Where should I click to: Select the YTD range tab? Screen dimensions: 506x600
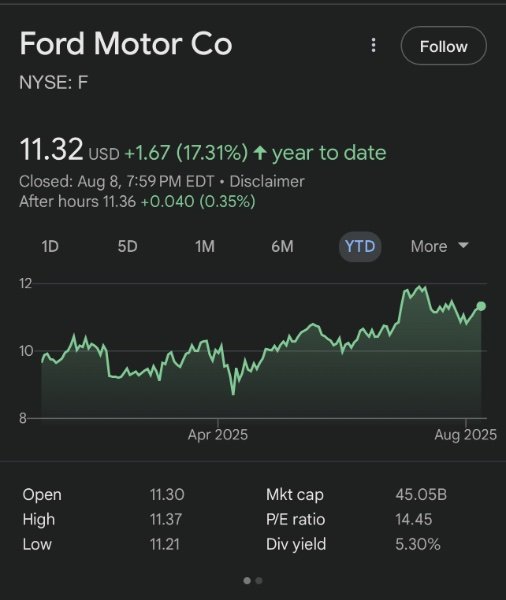coord(360,246)
